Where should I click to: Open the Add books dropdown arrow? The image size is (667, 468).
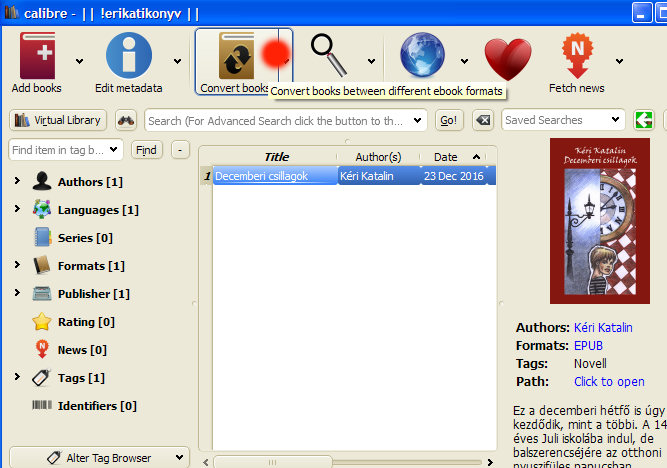pyautogui.click(x=79, y=61)
